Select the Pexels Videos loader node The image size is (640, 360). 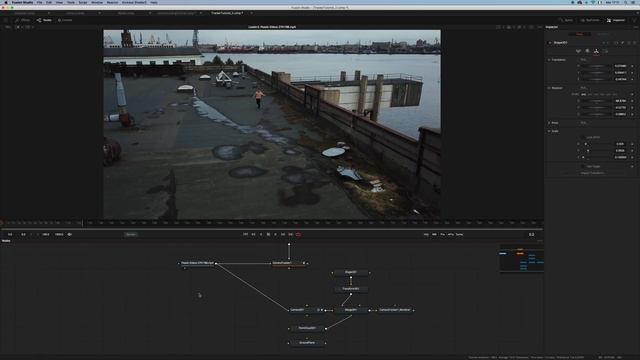tap(197, 263)
